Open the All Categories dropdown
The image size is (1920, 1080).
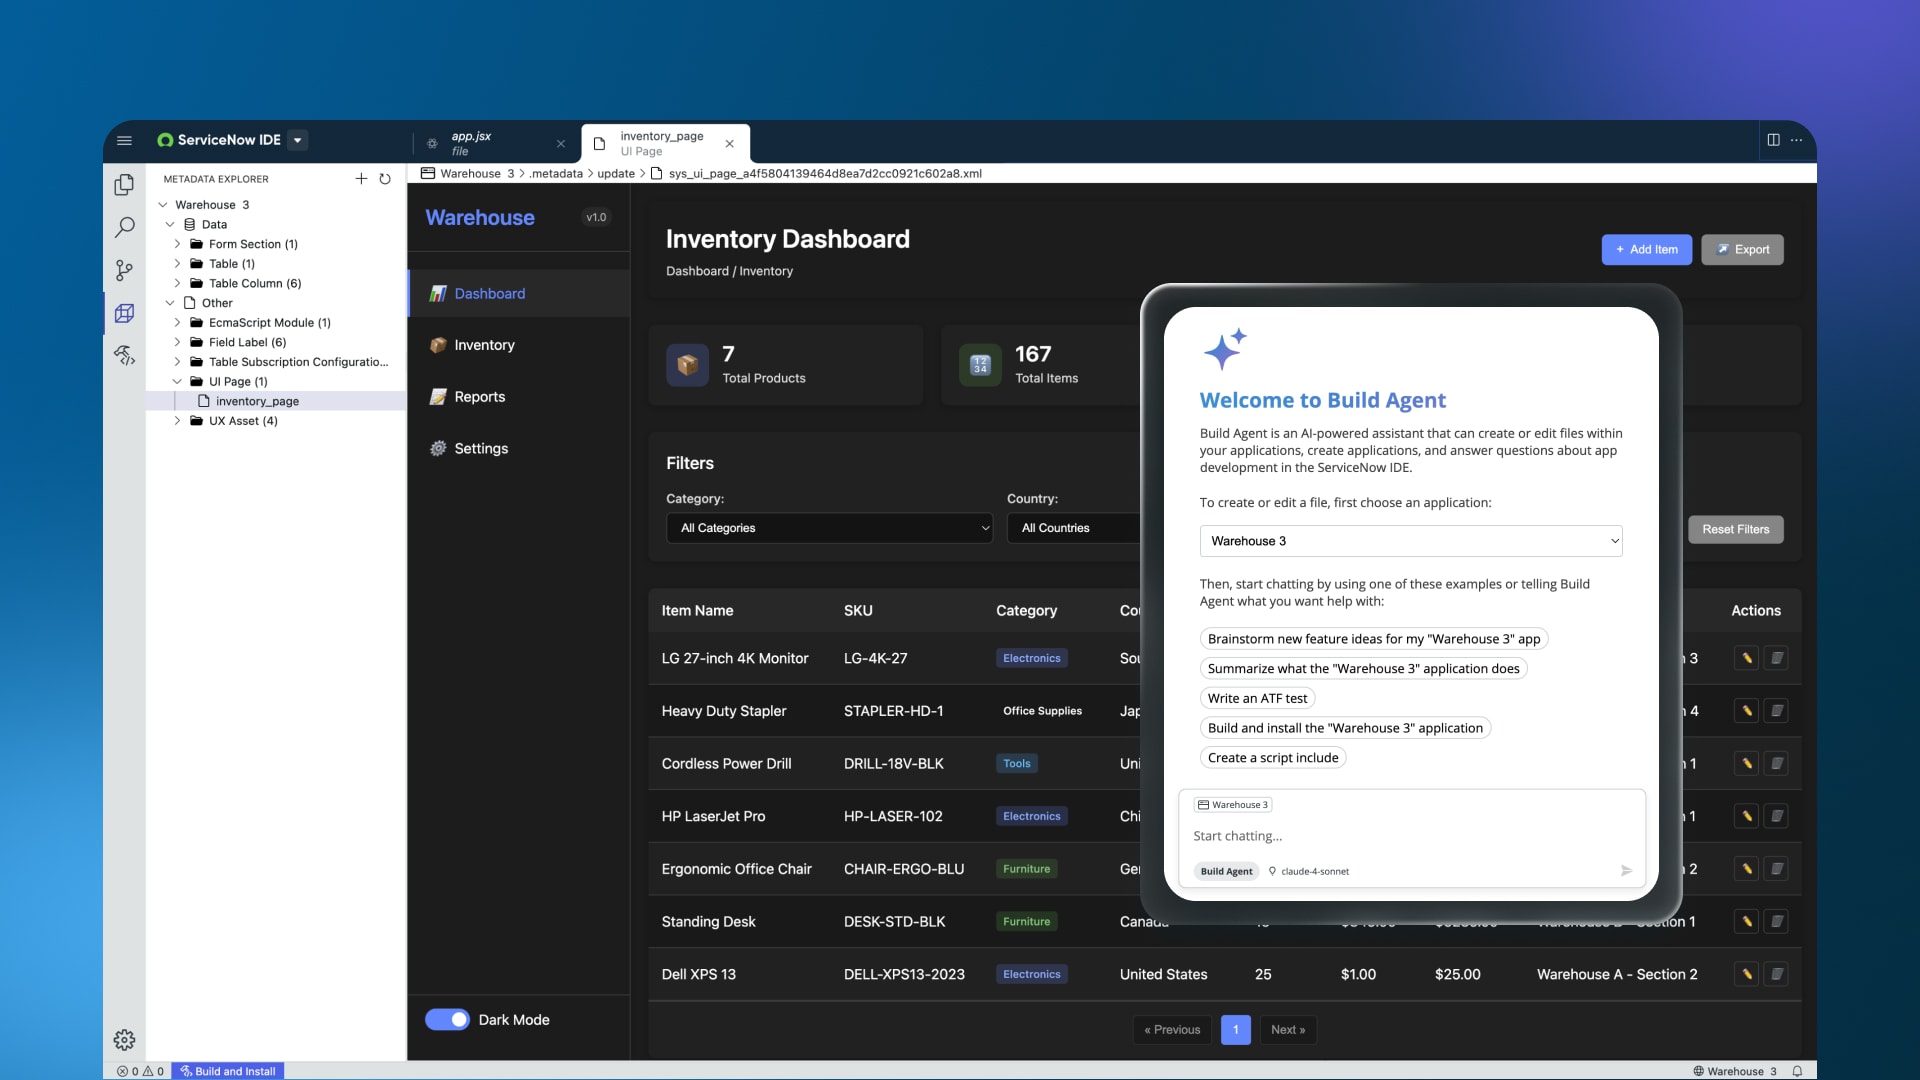coord(829,528)
